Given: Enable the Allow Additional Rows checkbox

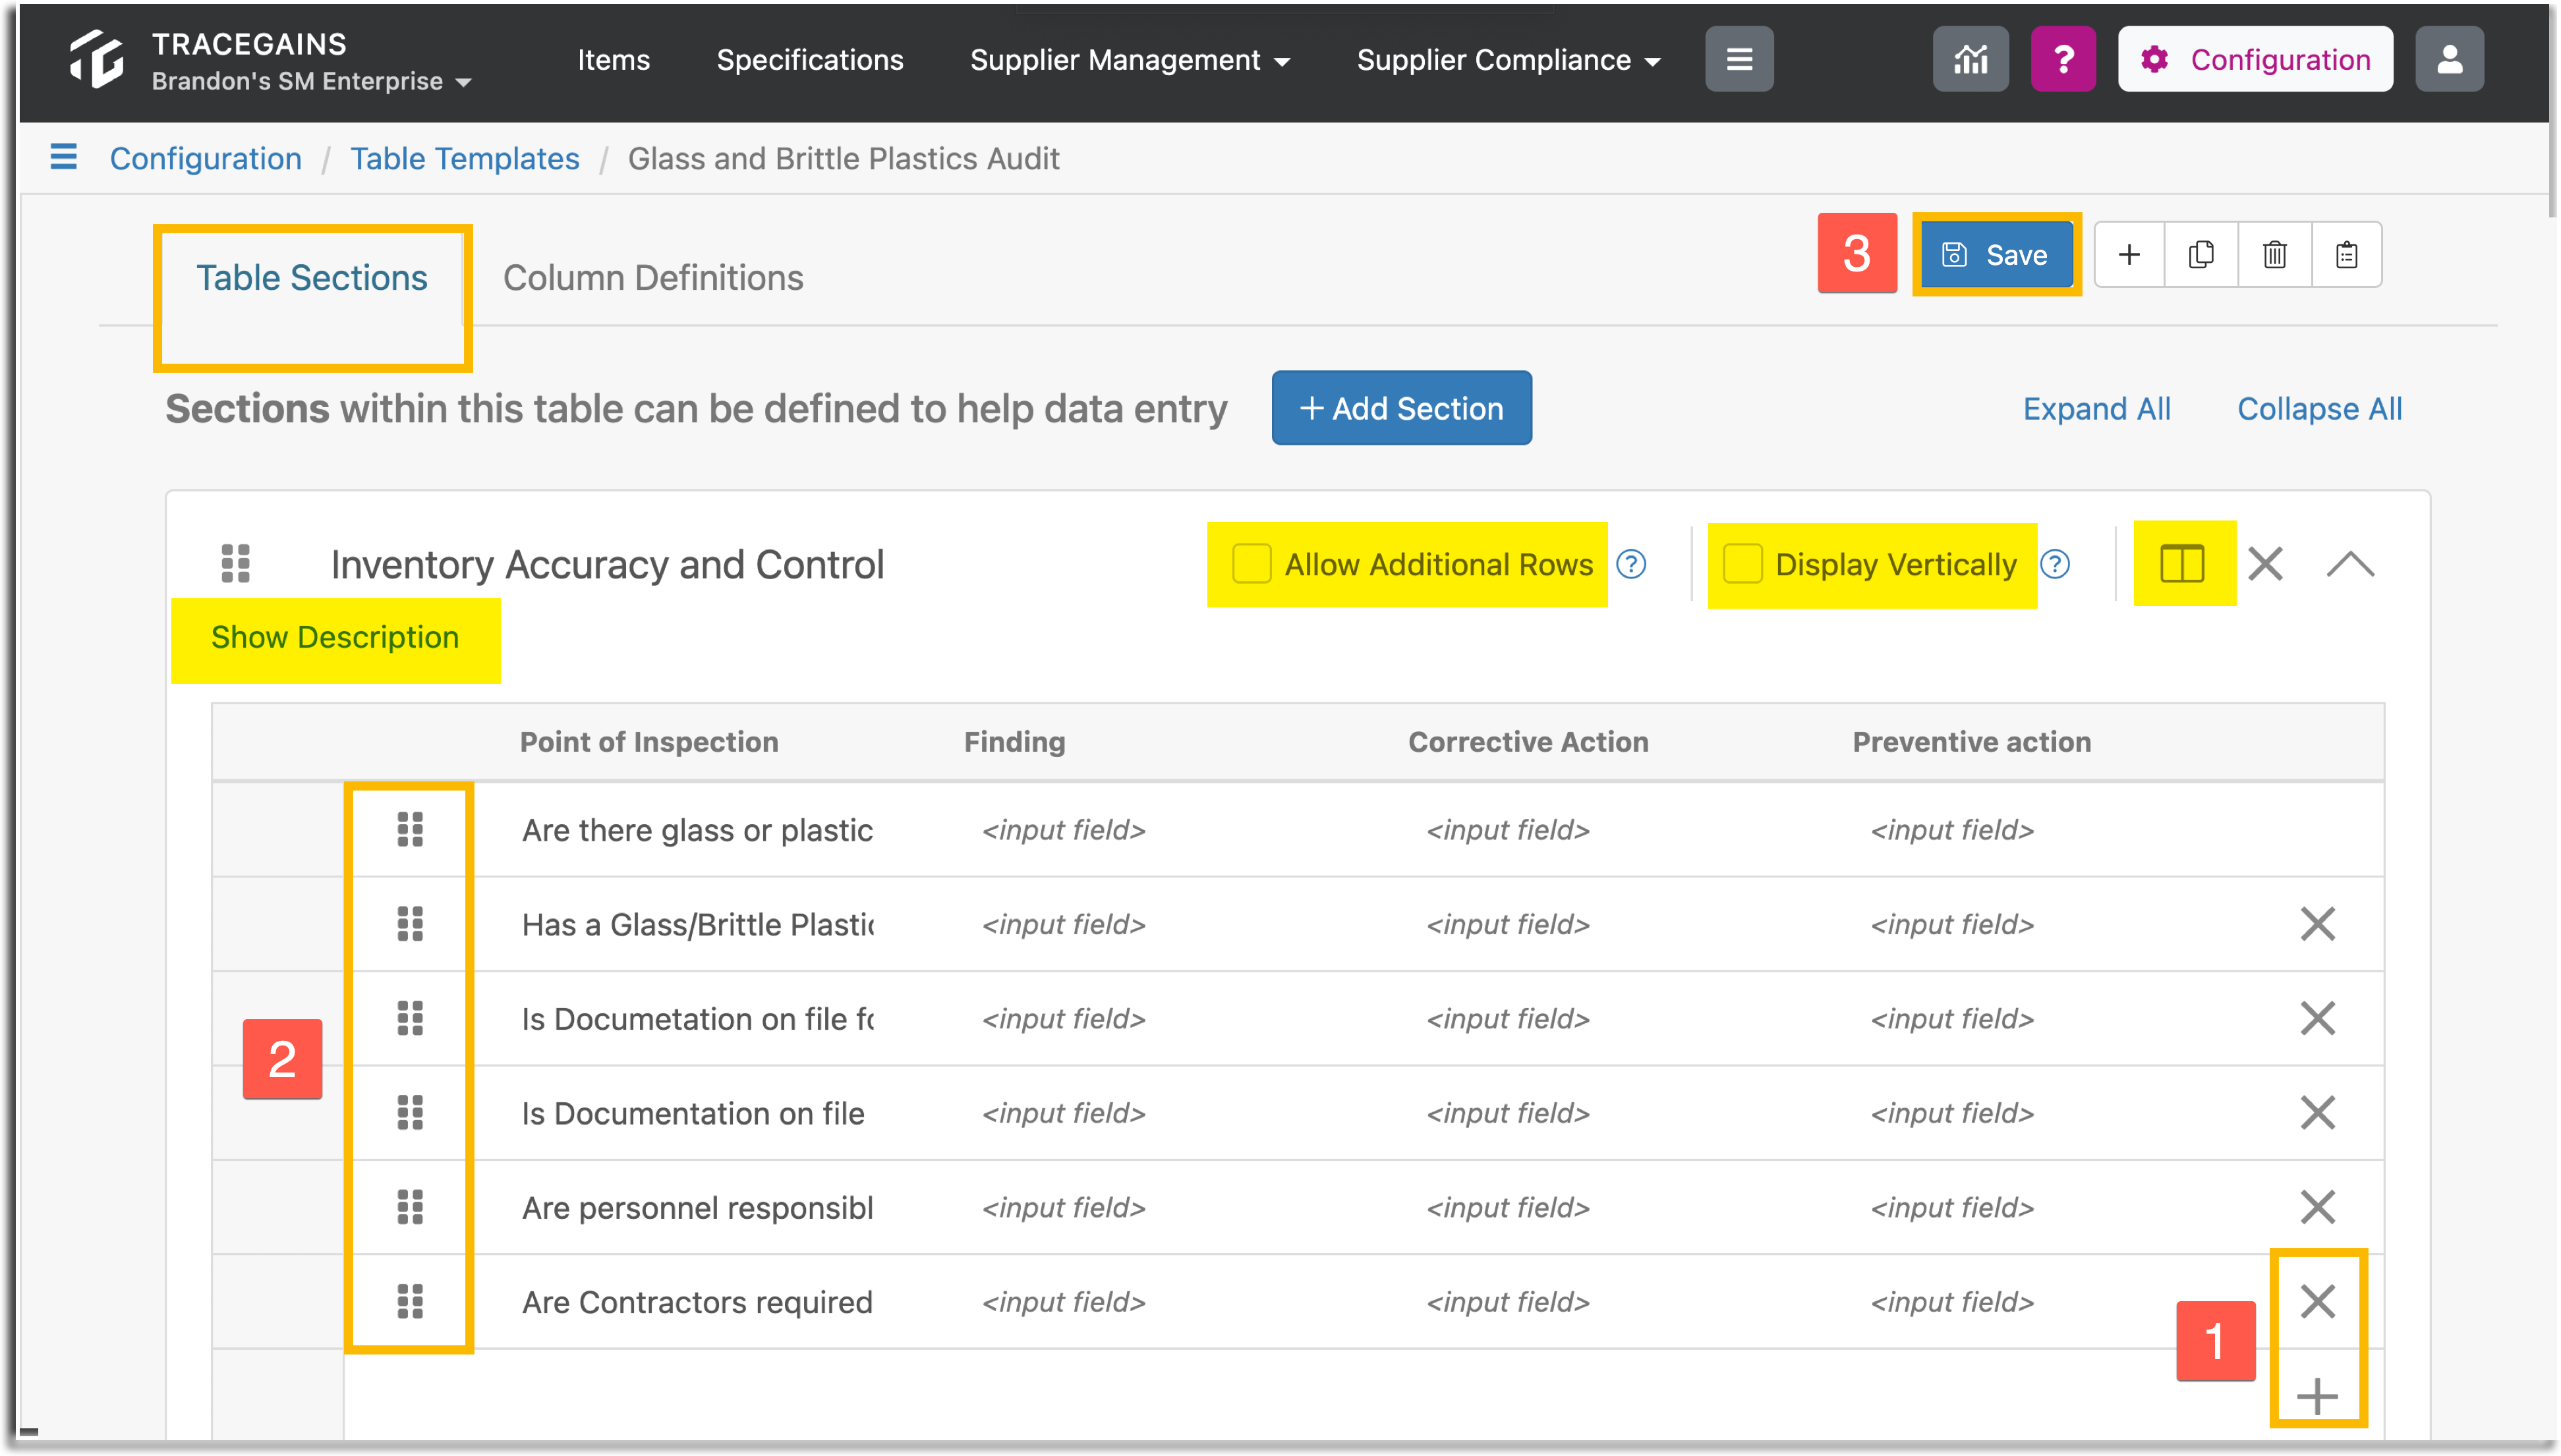Looking at the screenshot, I should tap(1251, 564).
